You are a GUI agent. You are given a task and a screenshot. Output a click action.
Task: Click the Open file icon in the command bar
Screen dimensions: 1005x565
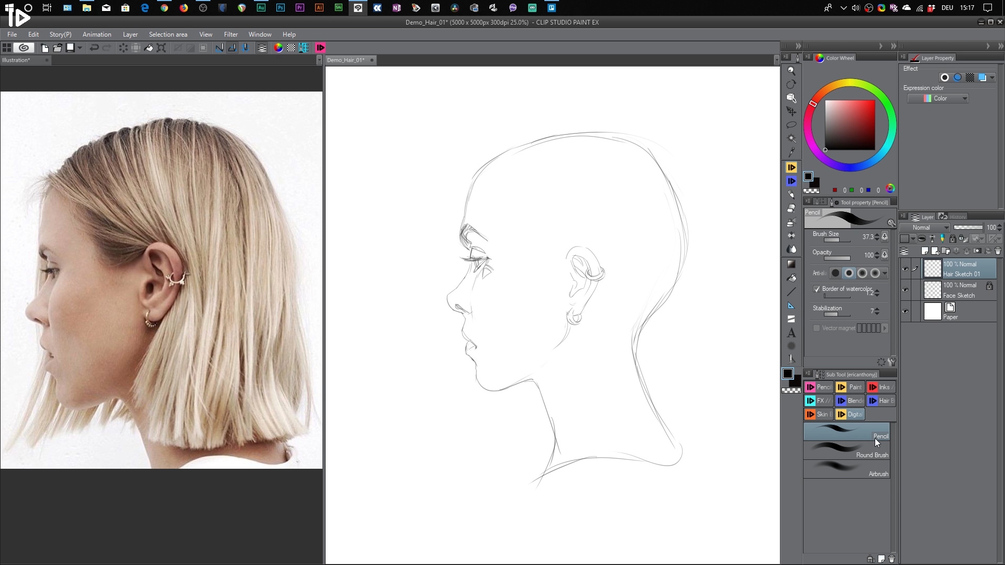pyautogui.click(x=57, y=48)
